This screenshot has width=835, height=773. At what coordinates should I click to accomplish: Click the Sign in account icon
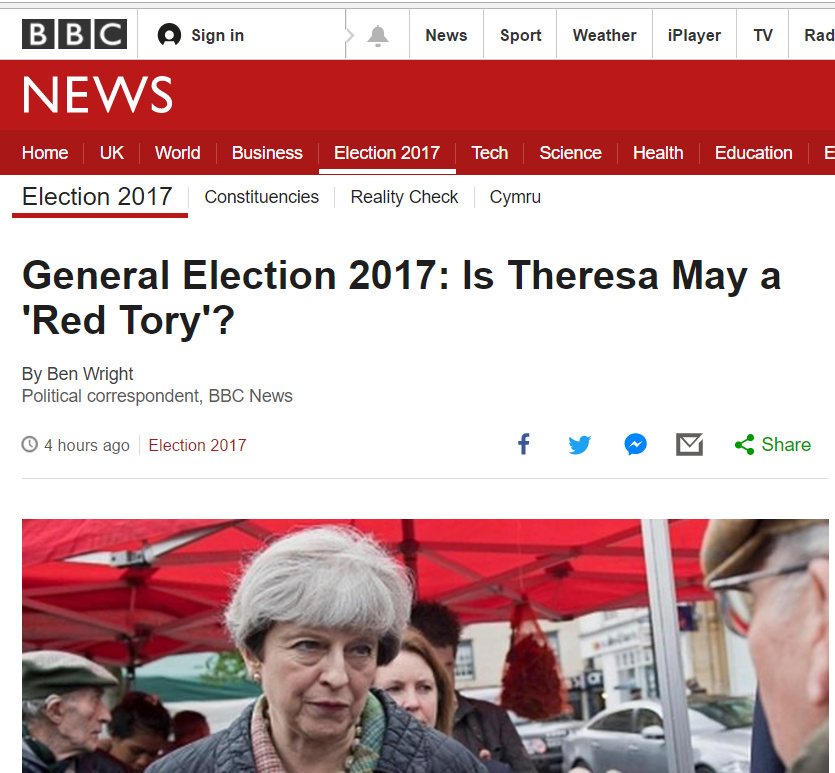[x=170, y=36]
